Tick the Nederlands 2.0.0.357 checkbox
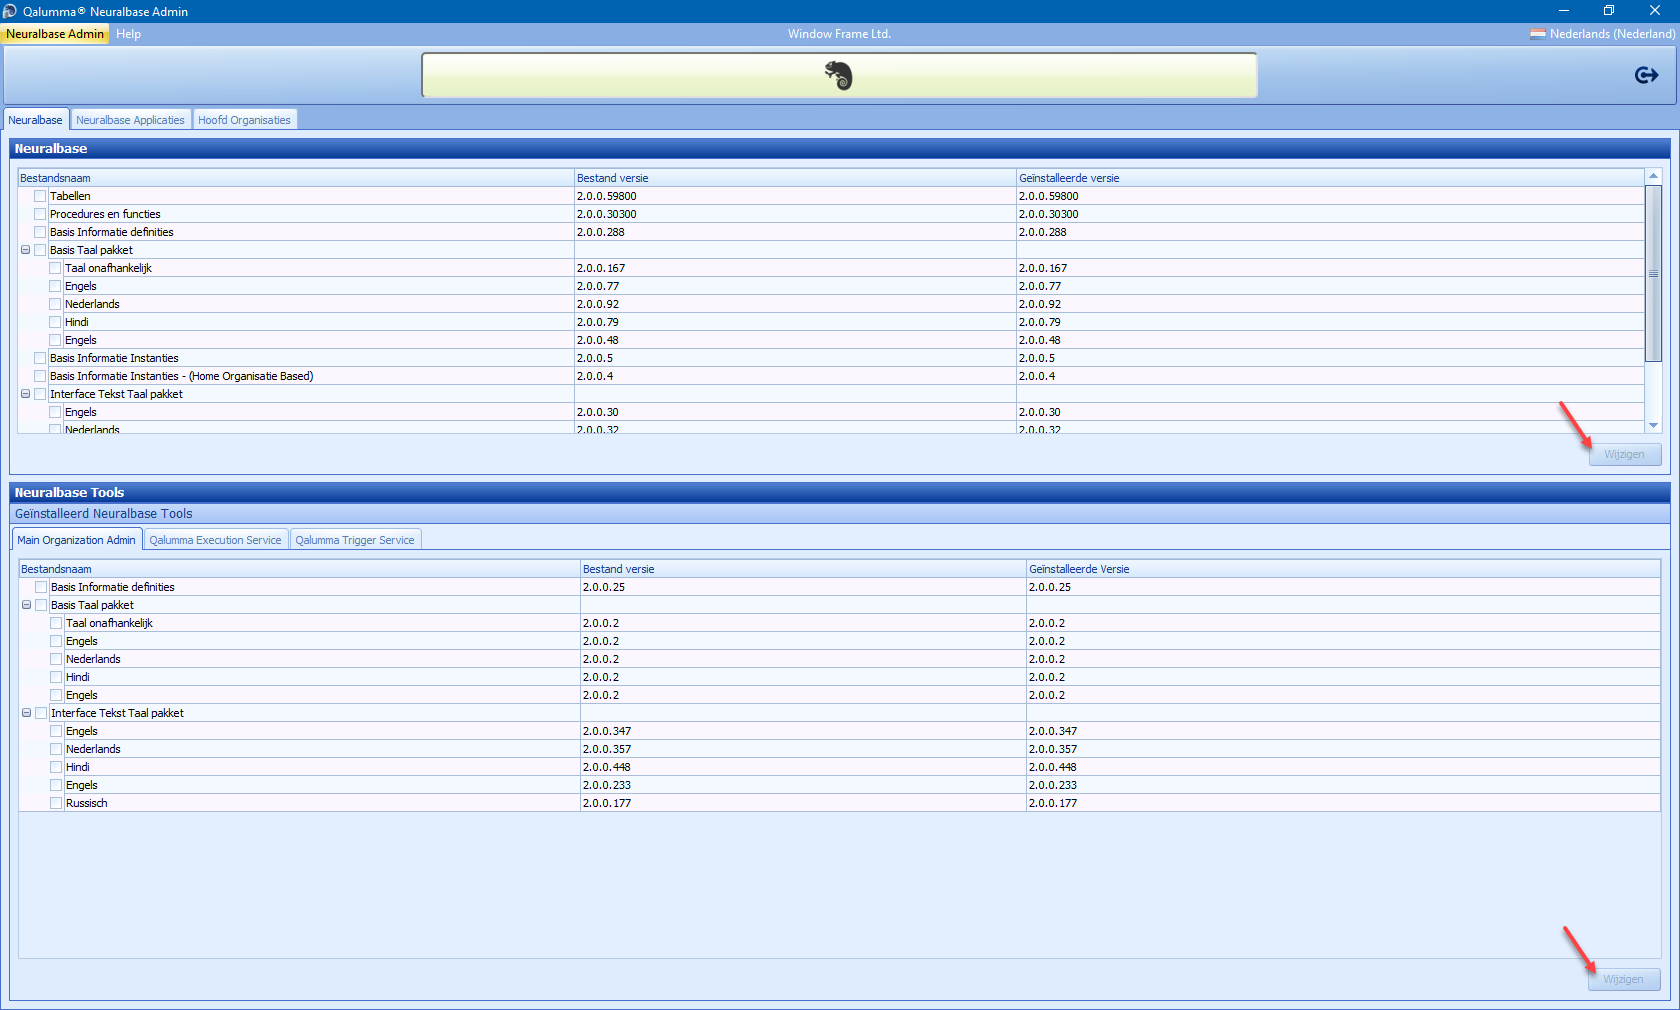 (x=56, y=749)
